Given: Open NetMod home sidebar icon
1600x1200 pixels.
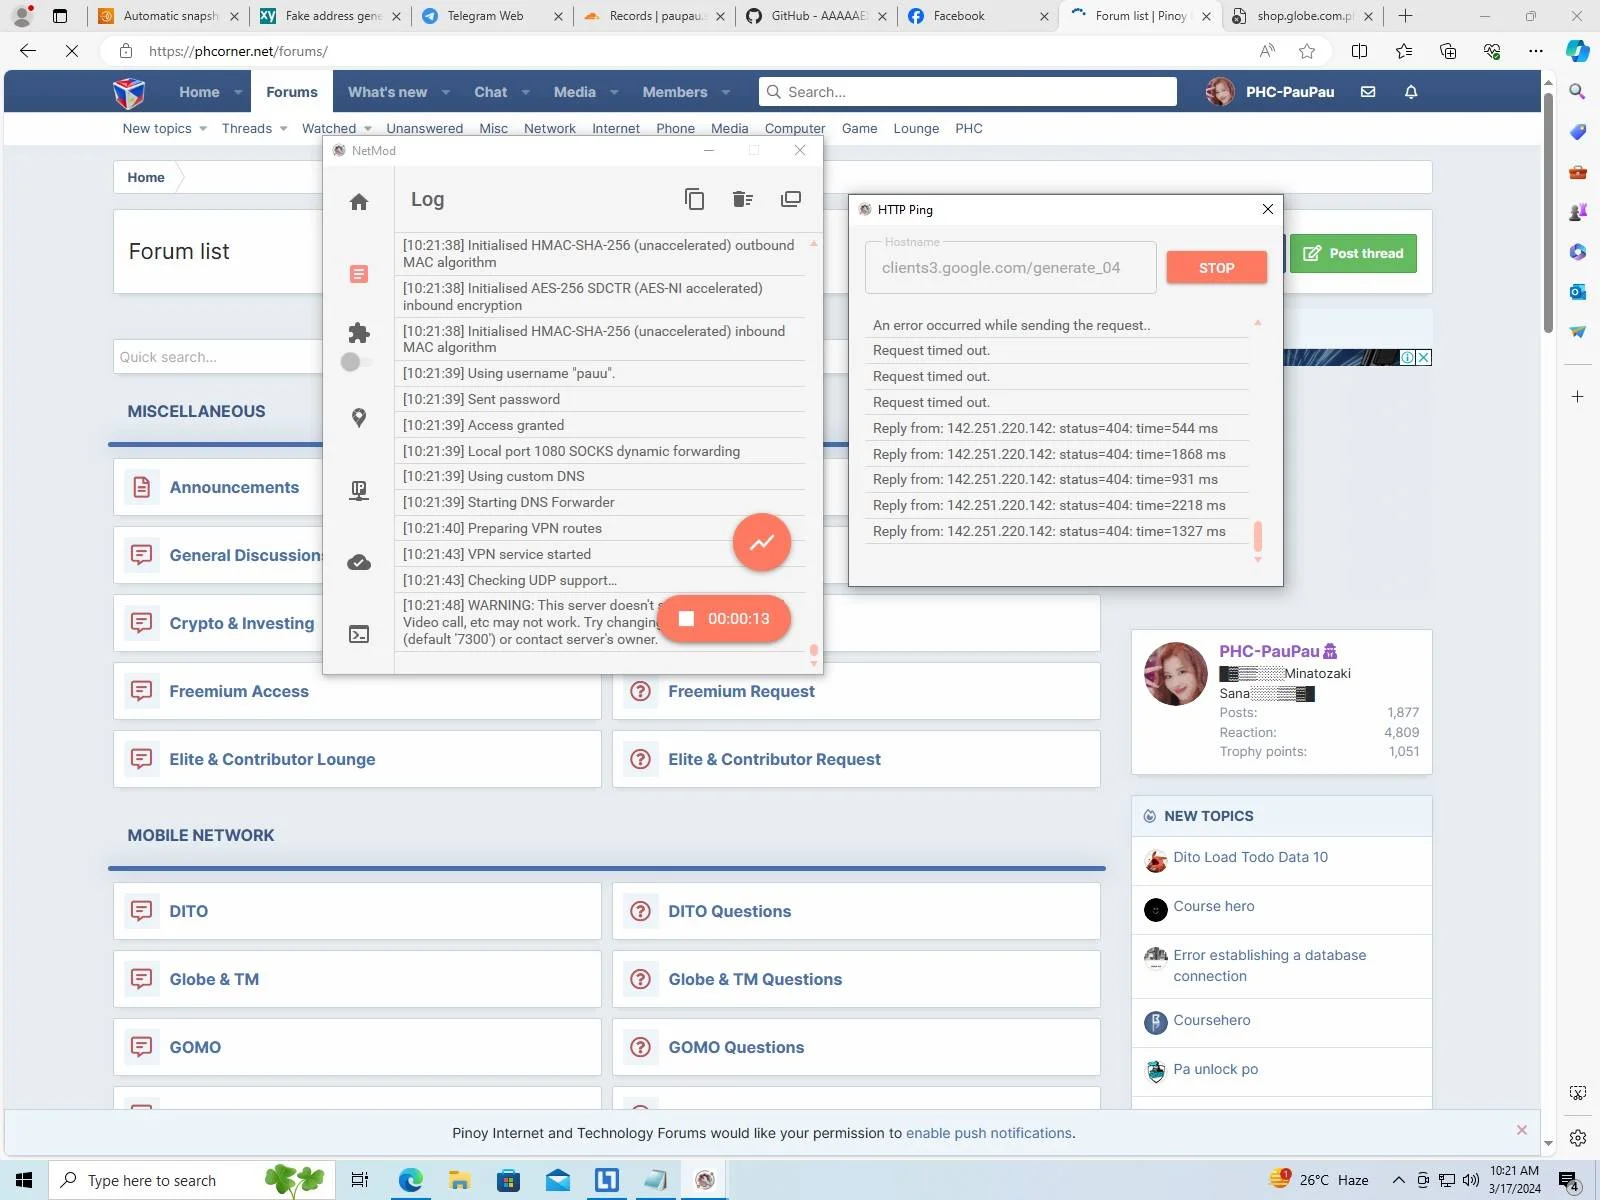Looking at the screenshot, I should (359, 202).
